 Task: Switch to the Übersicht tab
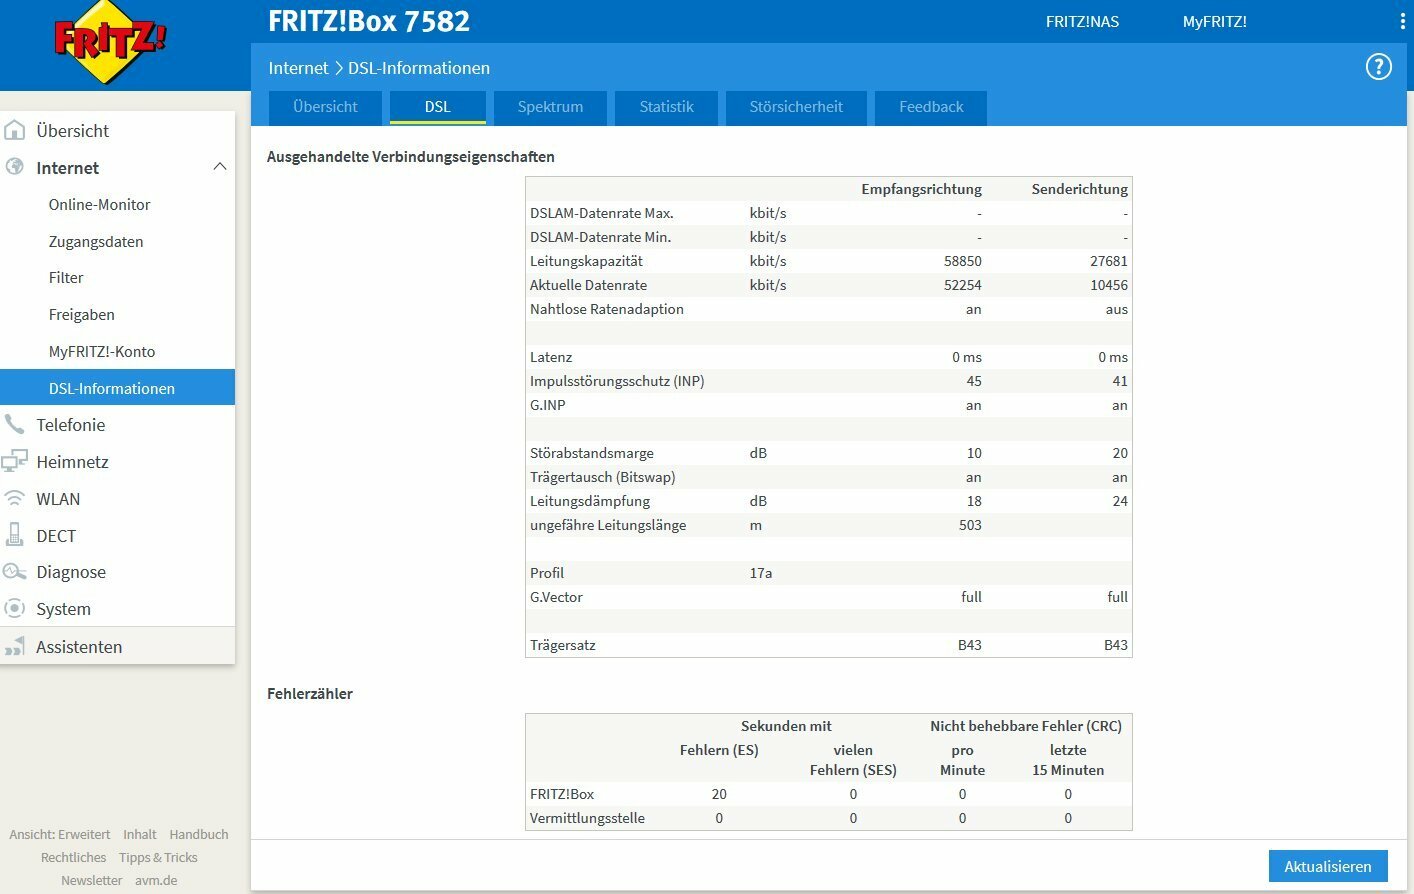[x=325, y=107]
